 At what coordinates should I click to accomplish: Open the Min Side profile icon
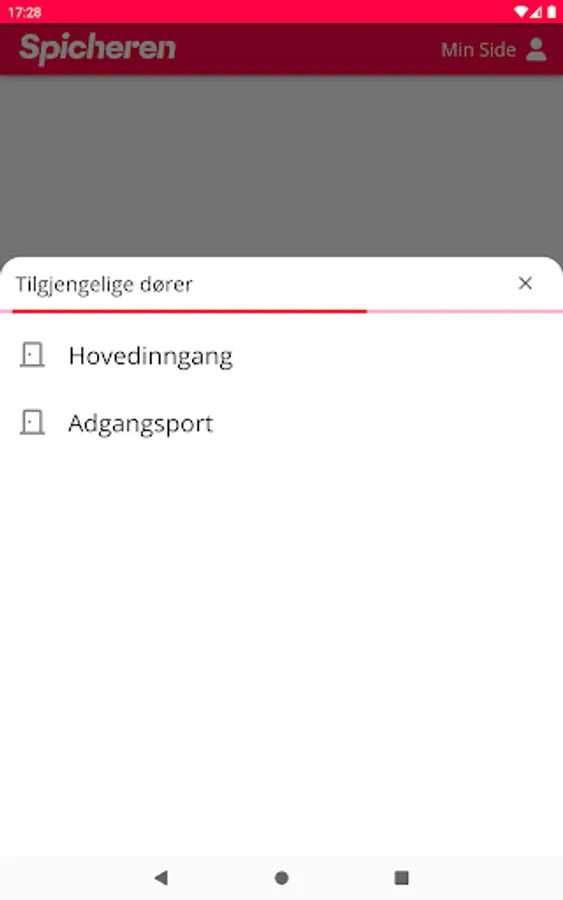click(x=537, y=49)
